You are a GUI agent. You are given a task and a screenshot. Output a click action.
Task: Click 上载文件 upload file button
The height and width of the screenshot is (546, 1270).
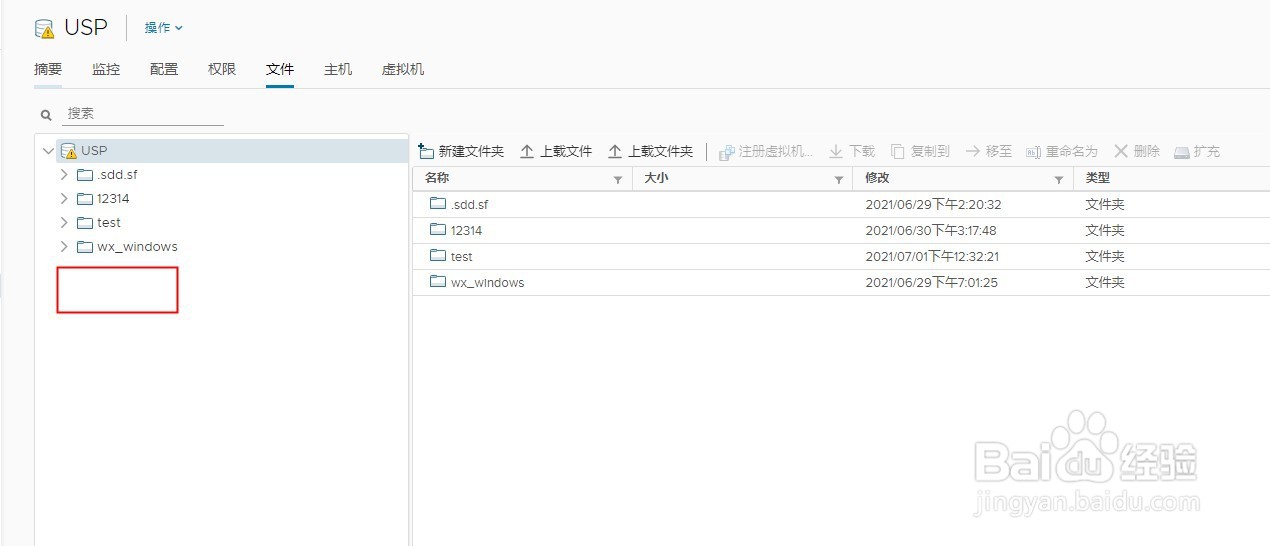(556, 152)
